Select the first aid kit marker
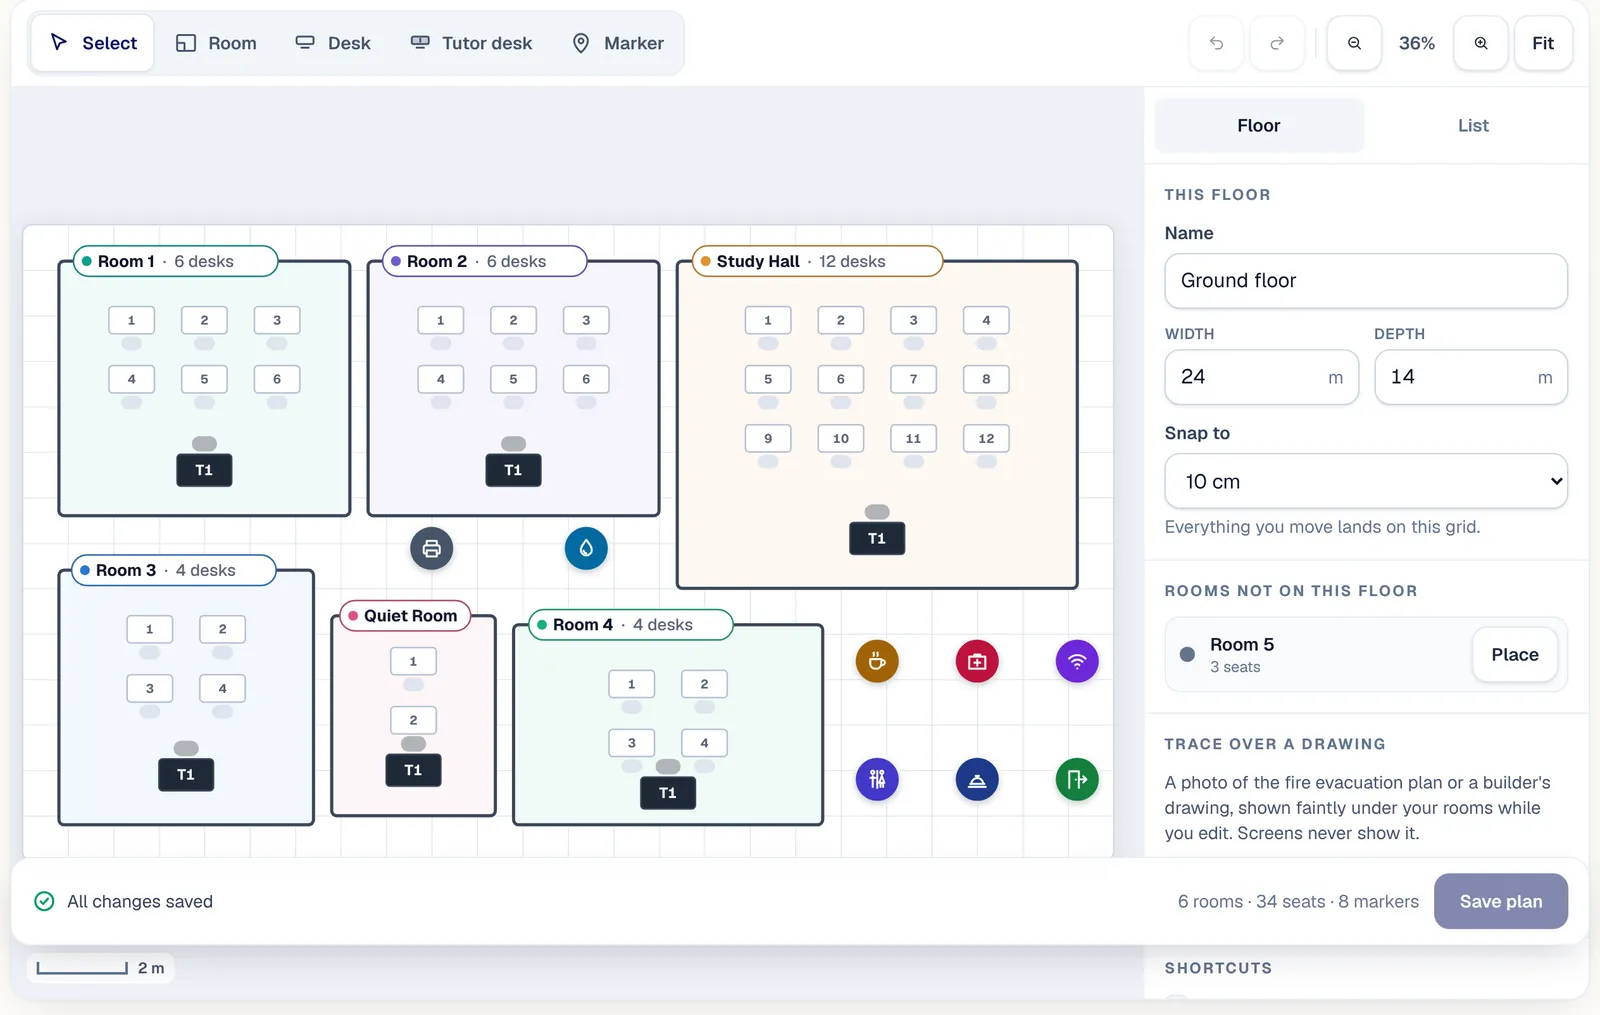 coord(977,661)
